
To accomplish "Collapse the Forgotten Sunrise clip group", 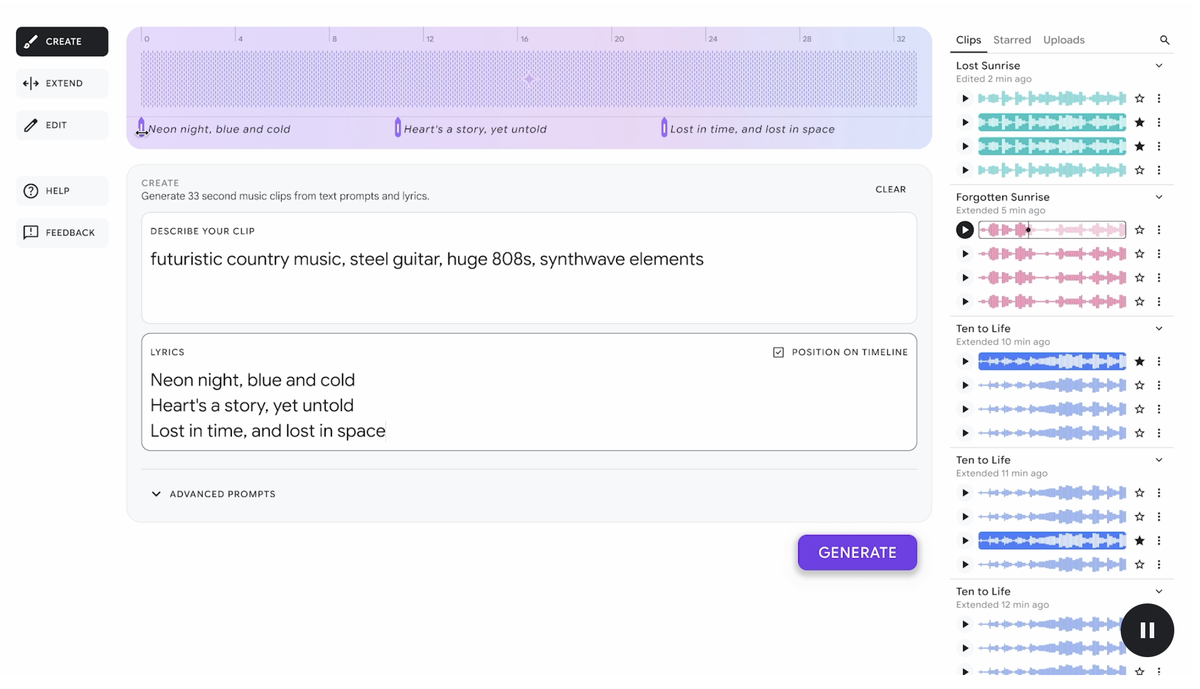I will (1158, 194).
